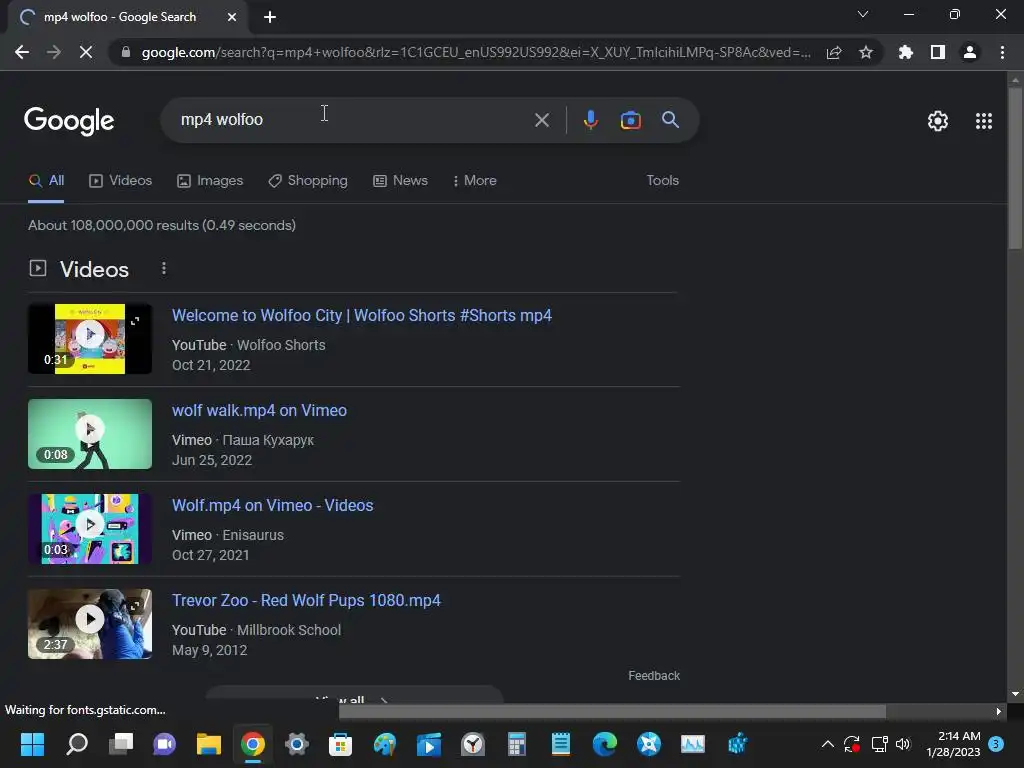1024x768 pixels.
Task: Go back to previous page
Action: coord(22,52)
